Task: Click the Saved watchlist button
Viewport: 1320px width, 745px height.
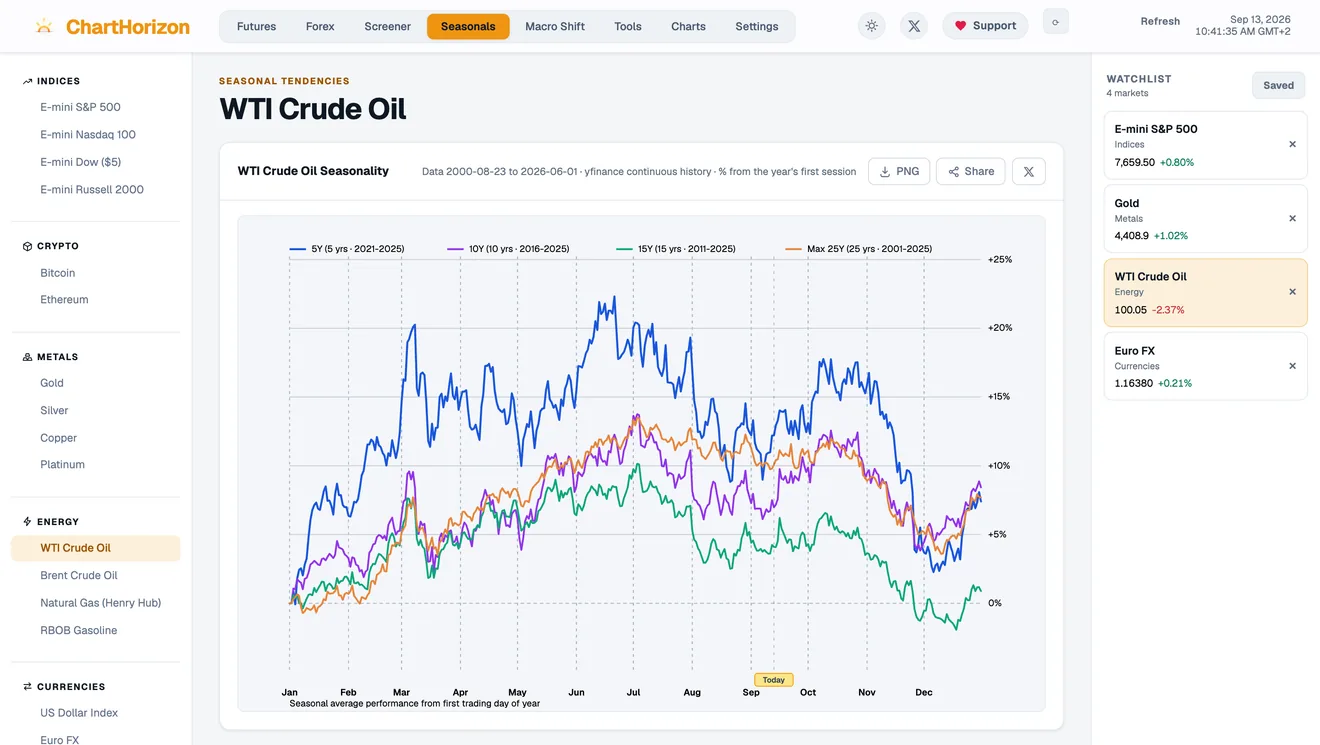Action: (x=1278, y=85)
